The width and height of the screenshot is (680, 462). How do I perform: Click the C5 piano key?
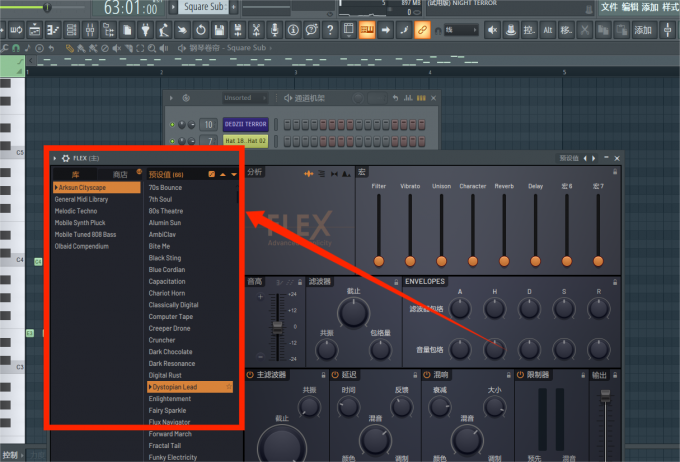(12, 153)
